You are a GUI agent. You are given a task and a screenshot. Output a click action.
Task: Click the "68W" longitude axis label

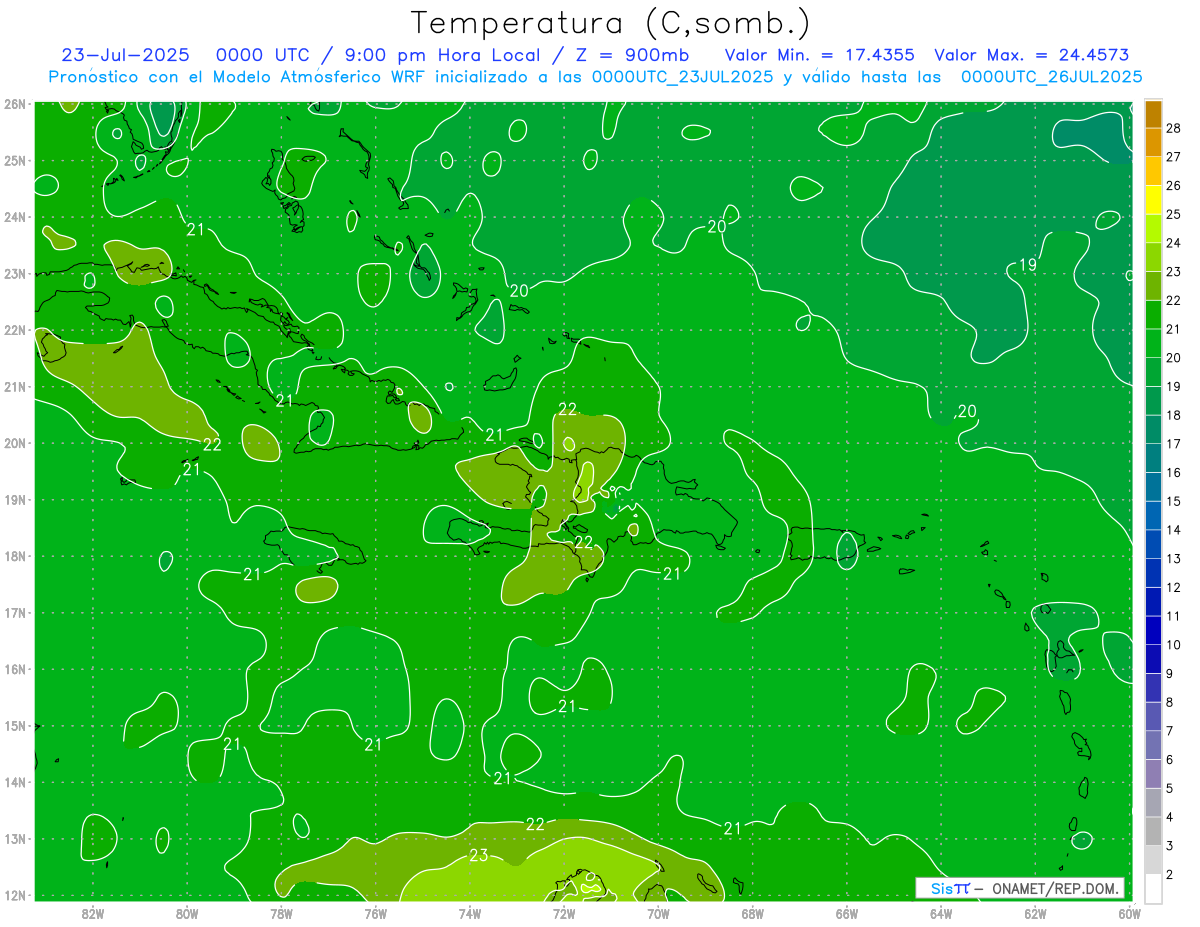753,913
